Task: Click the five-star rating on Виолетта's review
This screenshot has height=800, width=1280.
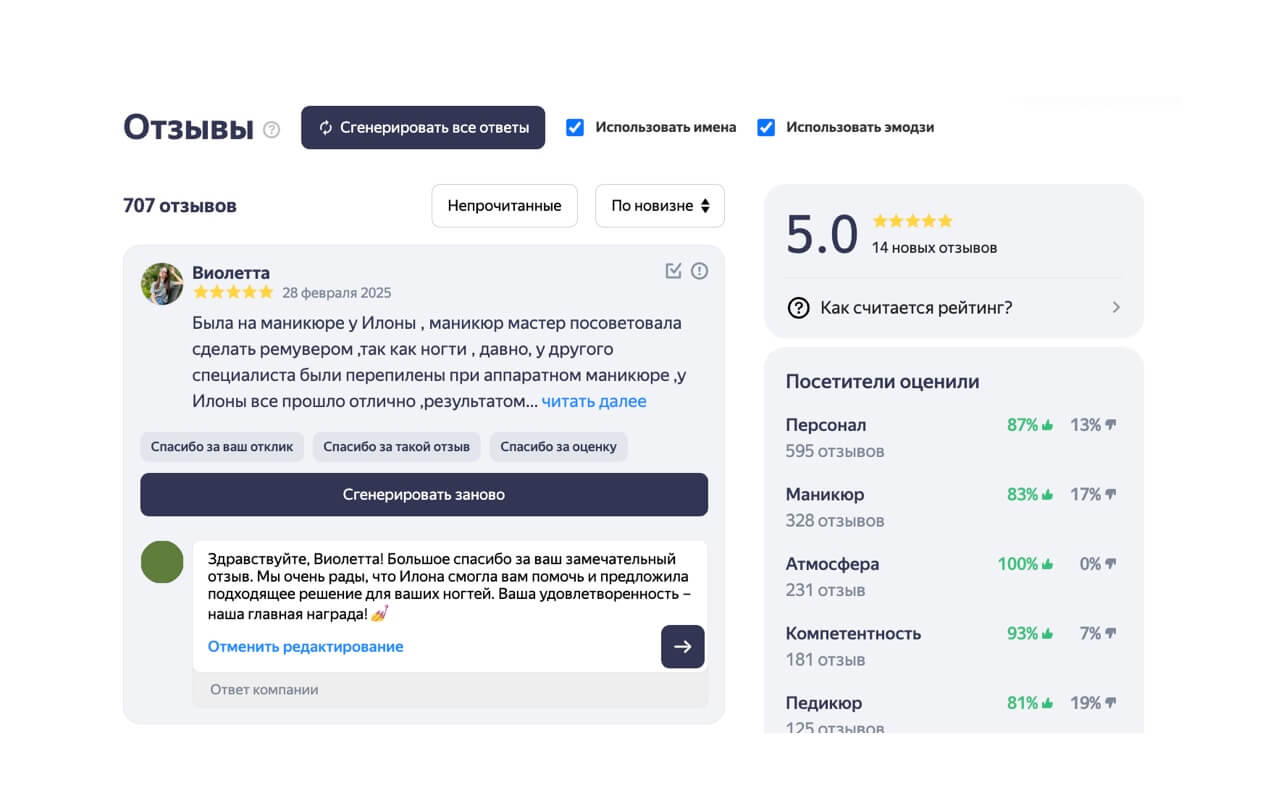Action: [232, 291]
